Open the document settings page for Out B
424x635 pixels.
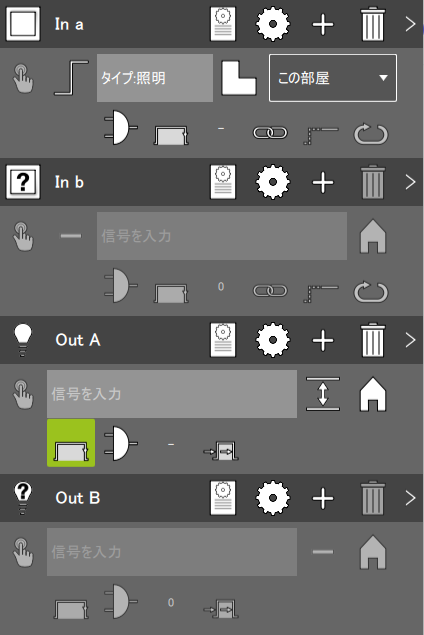pyautogui.click(x=223, y=498)
